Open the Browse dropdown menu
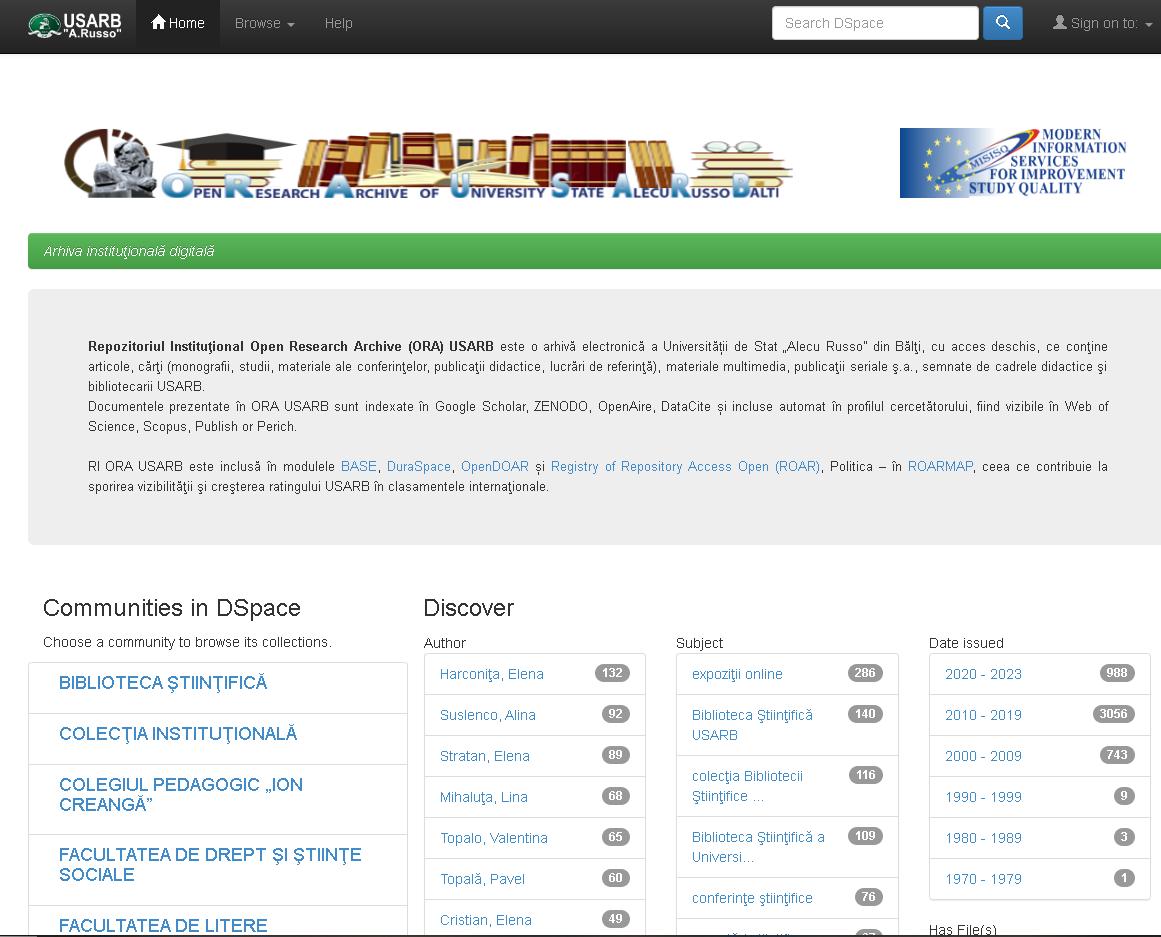 click(x=264, y=24)
